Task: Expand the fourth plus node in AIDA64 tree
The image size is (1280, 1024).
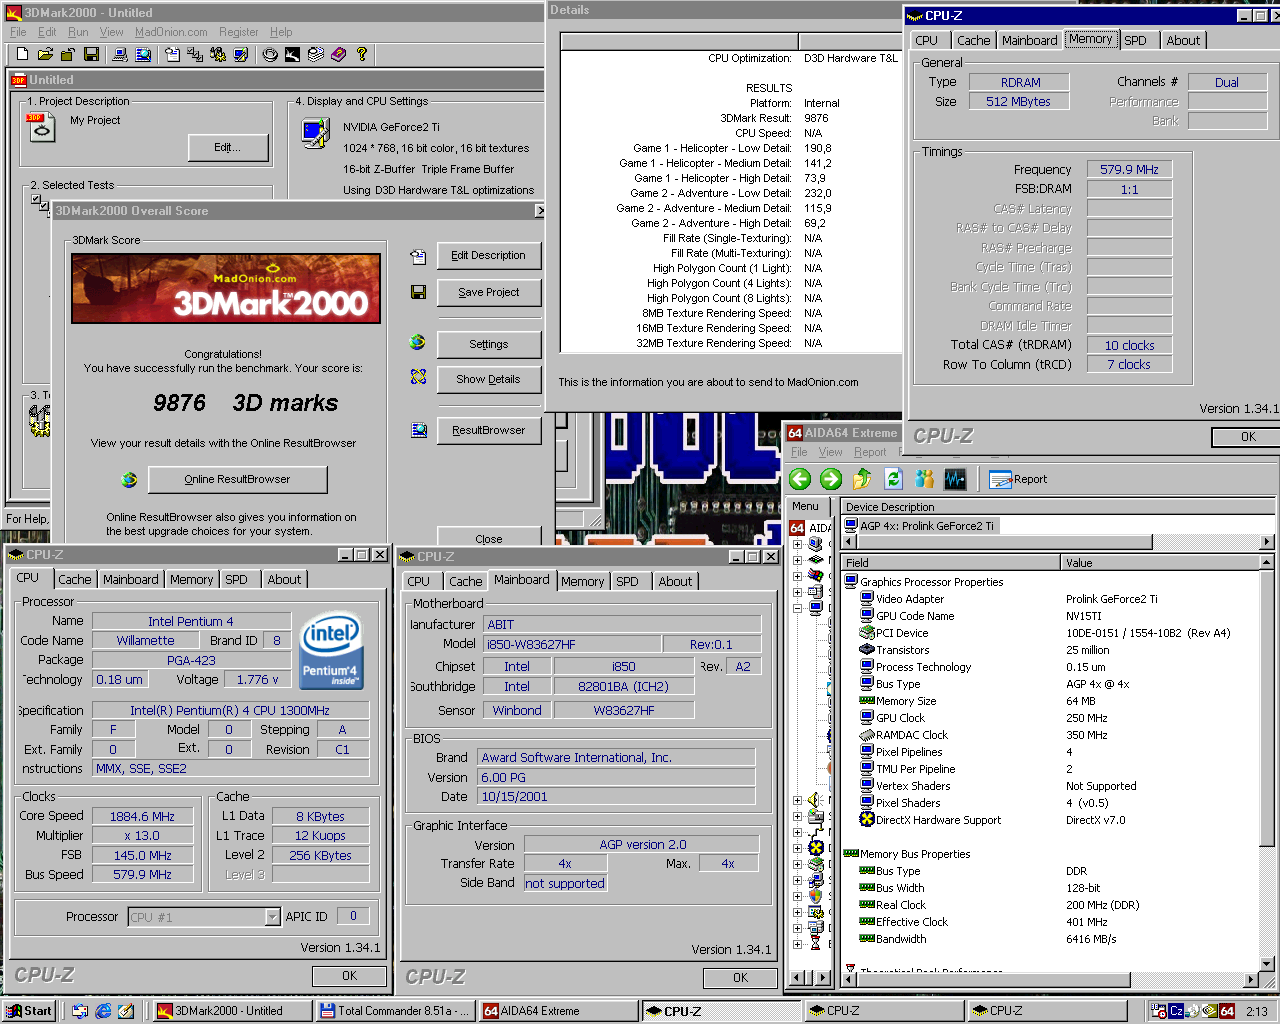Action: tap(797, 592)
